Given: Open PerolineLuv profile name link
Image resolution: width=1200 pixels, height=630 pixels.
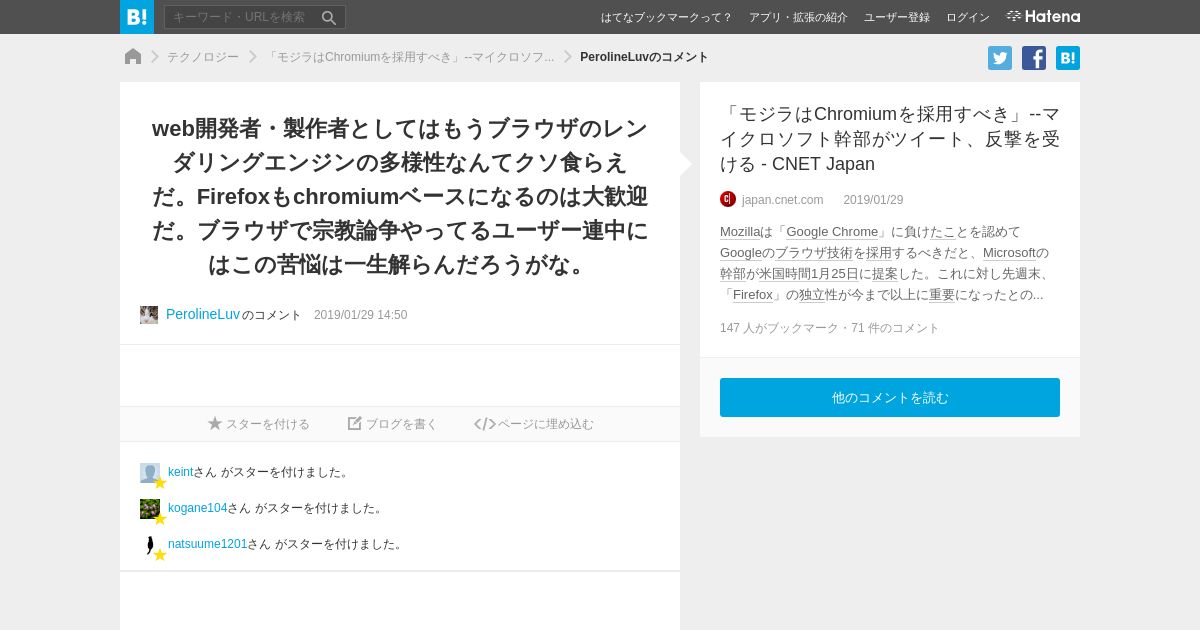Looking at the screenshot, I should pos(203,314).
